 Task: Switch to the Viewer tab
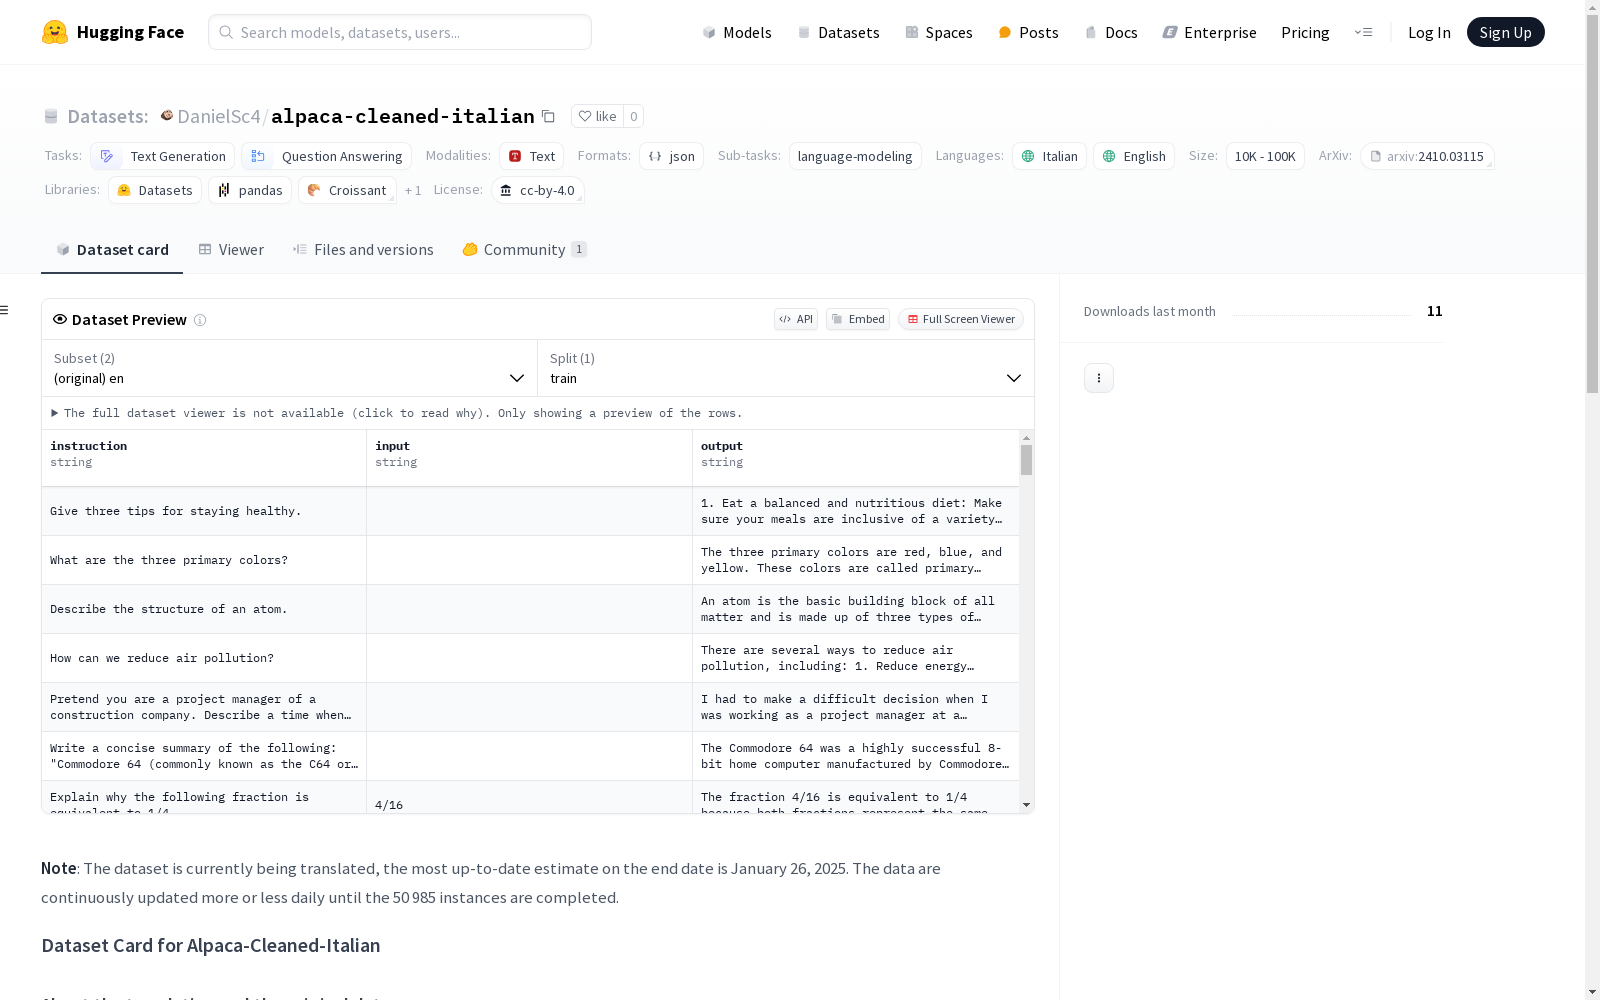coord(231,250)
